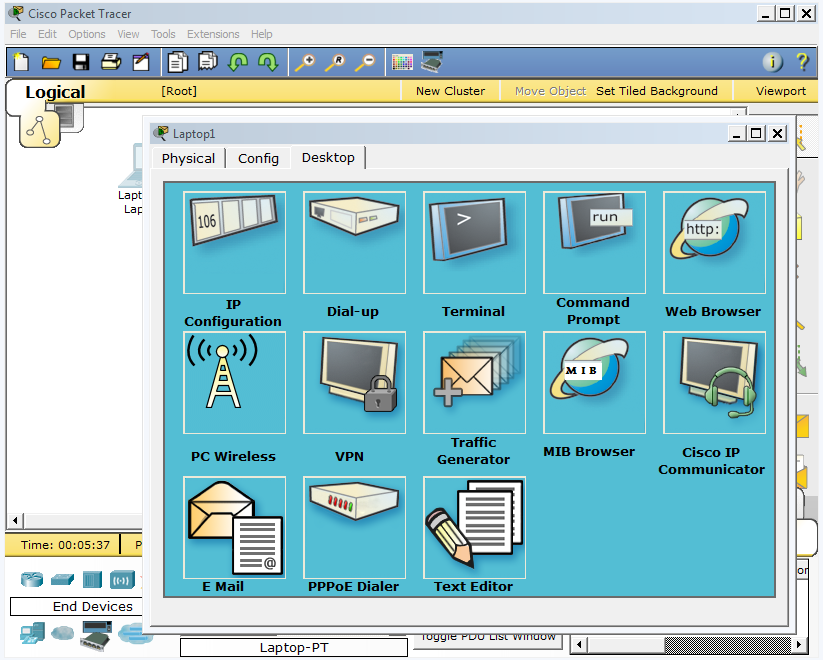Click the Paste toolbar icon

point(208,61)
